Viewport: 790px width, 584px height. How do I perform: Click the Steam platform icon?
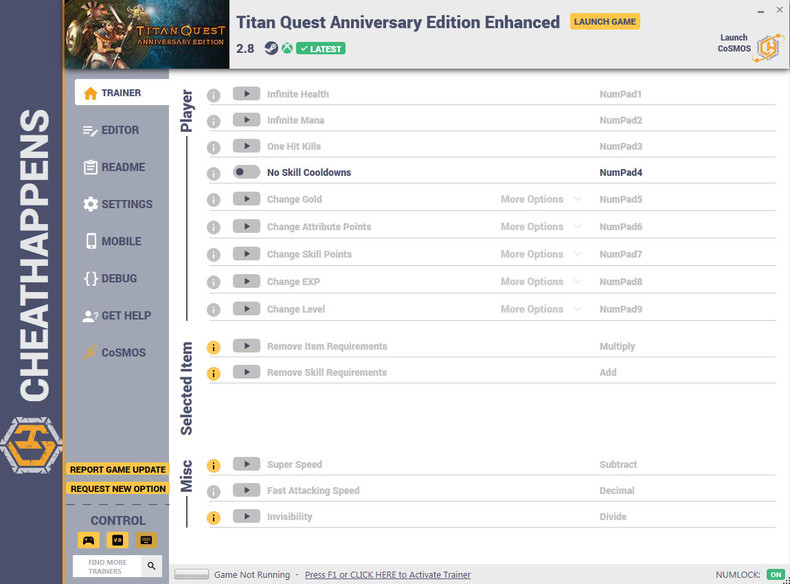(271, 48)
